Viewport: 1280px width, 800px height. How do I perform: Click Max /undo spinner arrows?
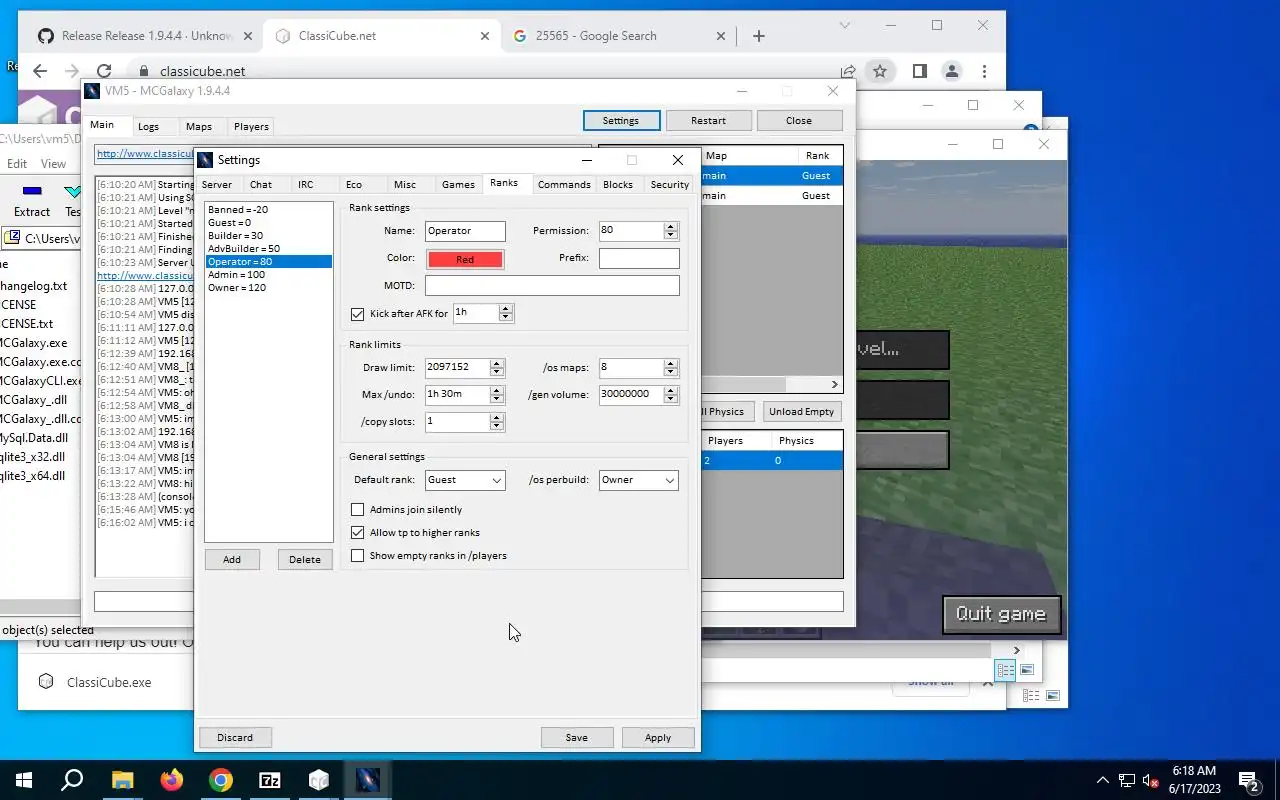click(x=497, y=395)
